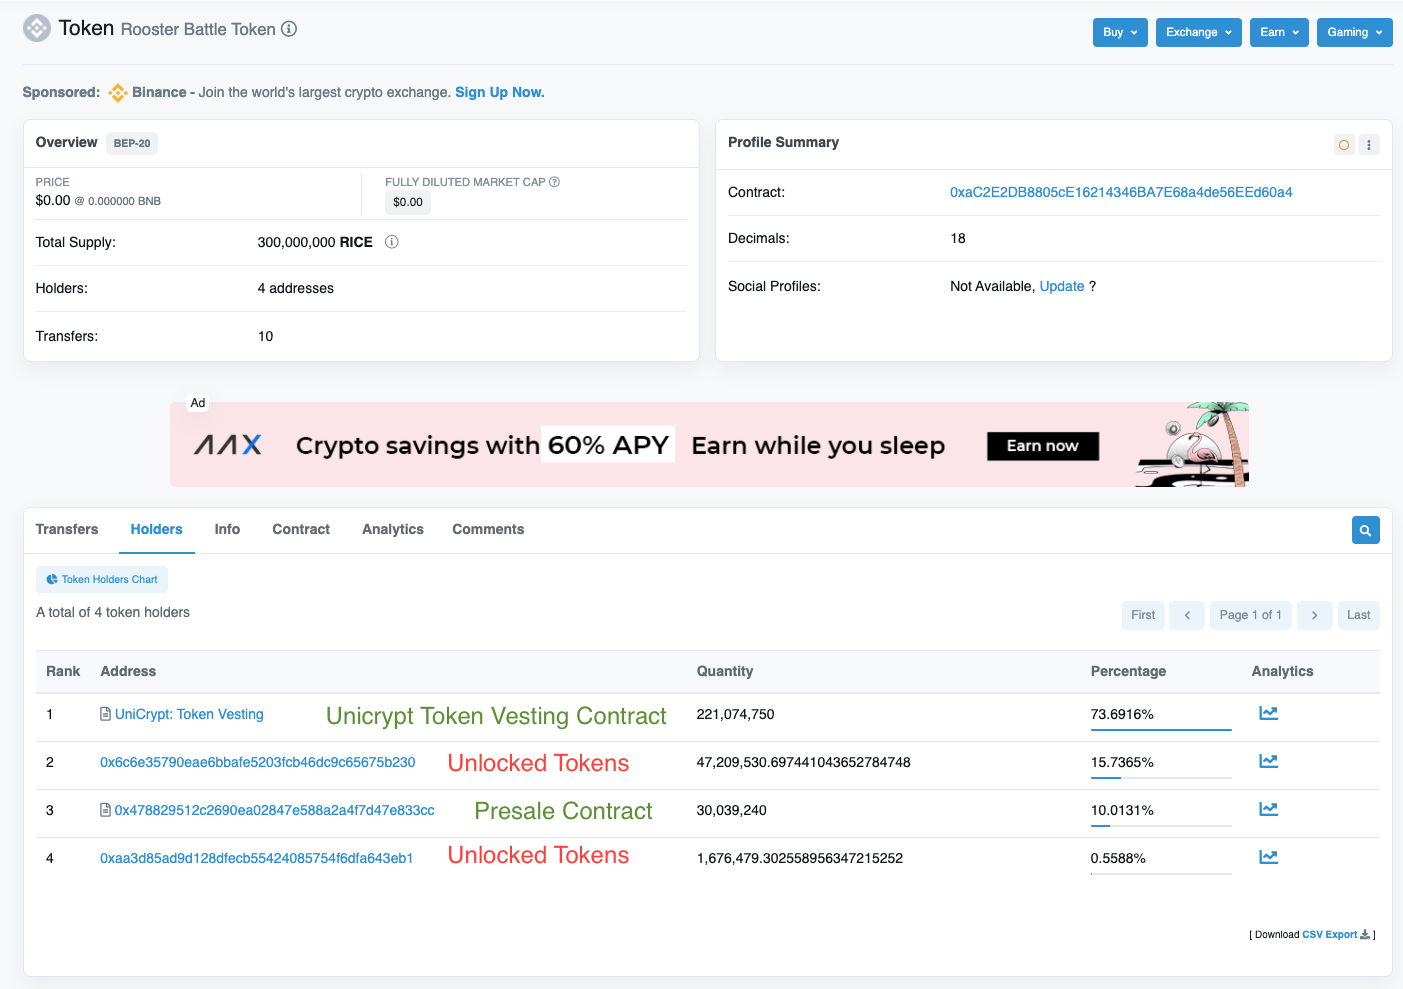Open analytics chart icon for UniCrypt row
Screen dimensions: 1403x989
tap(1268, 713)
